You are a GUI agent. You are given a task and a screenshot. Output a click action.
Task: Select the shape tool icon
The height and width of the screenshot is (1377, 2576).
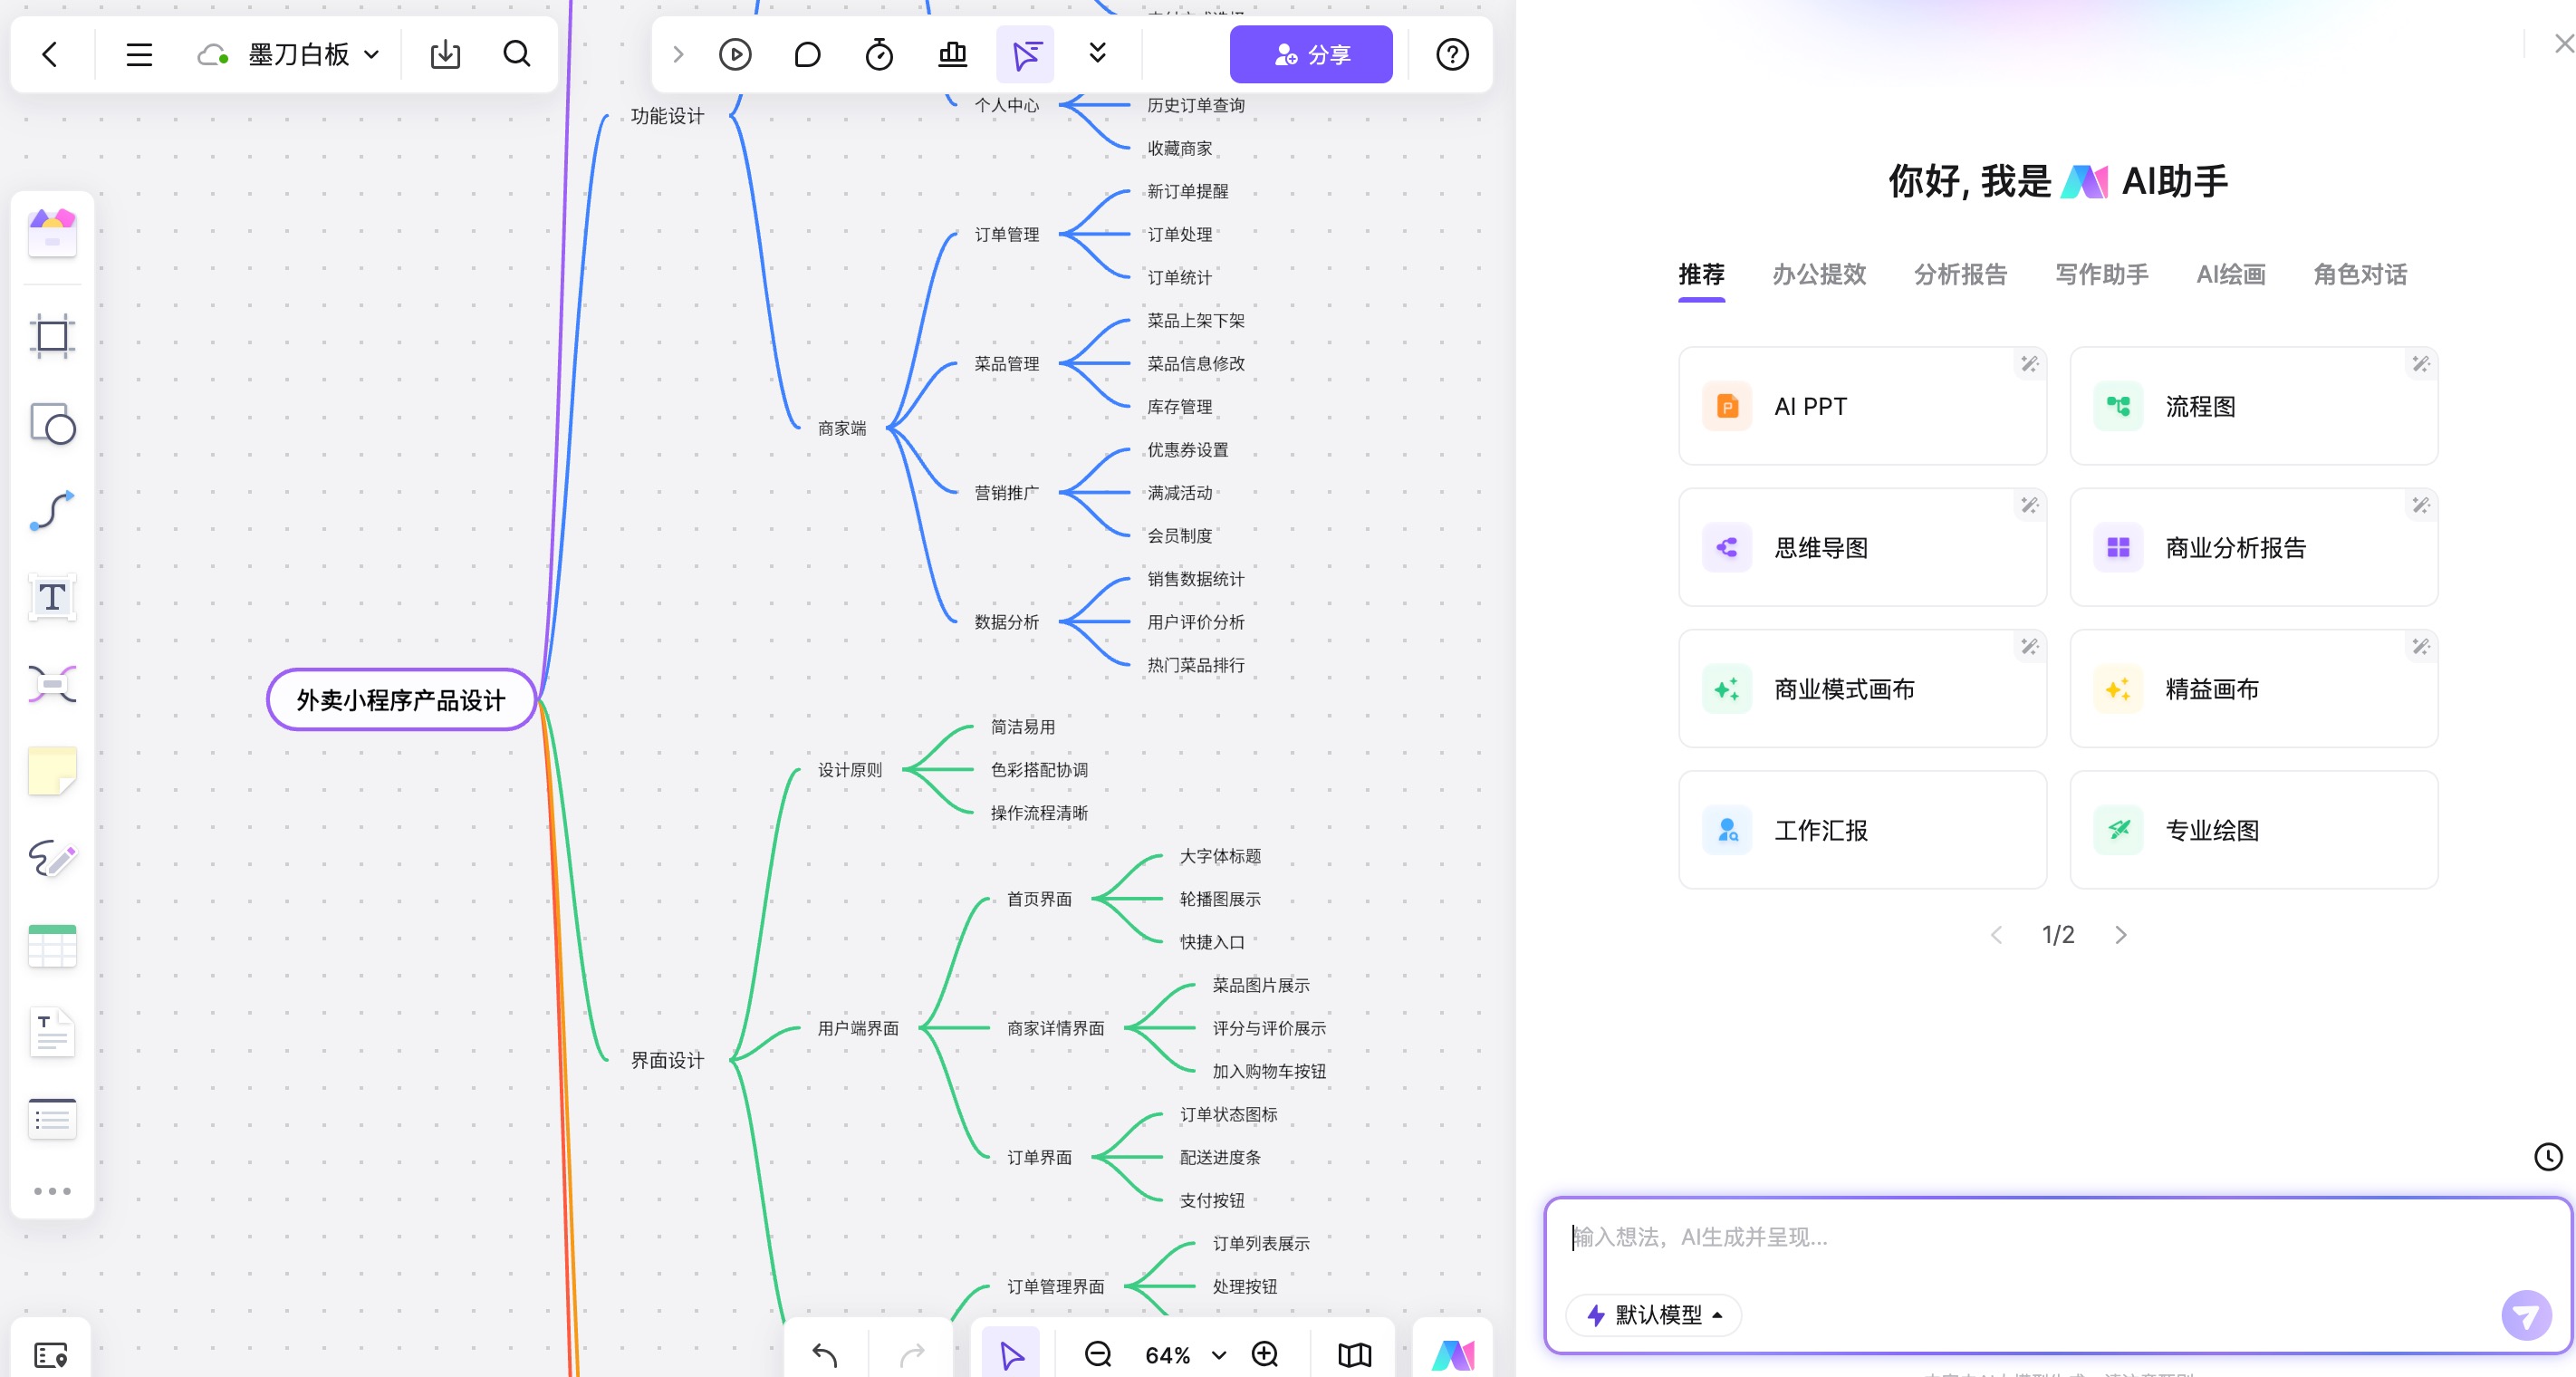(52, 423)
